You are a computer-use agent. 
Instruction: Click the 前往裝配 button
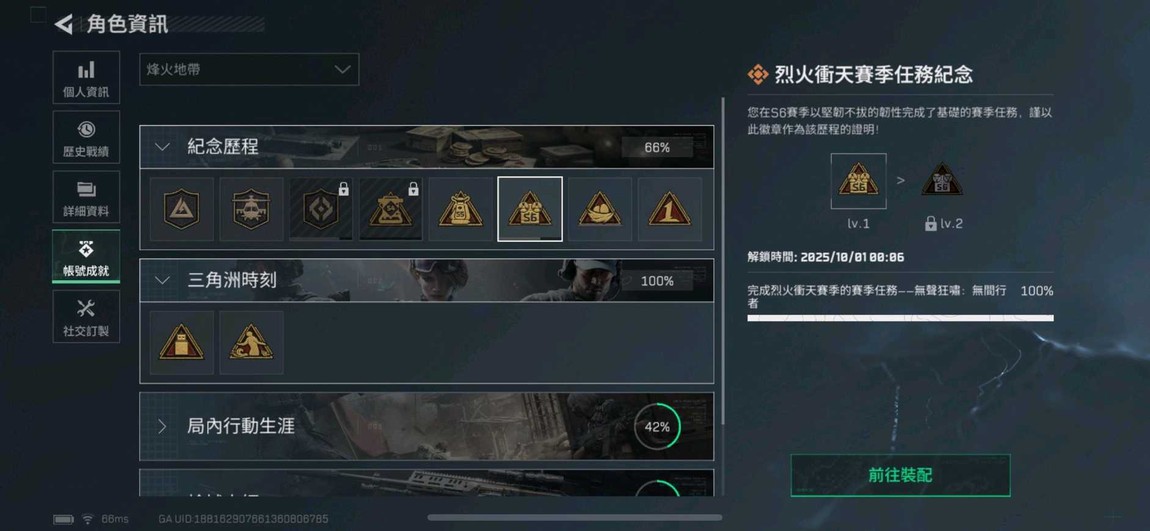pos(900,475)
